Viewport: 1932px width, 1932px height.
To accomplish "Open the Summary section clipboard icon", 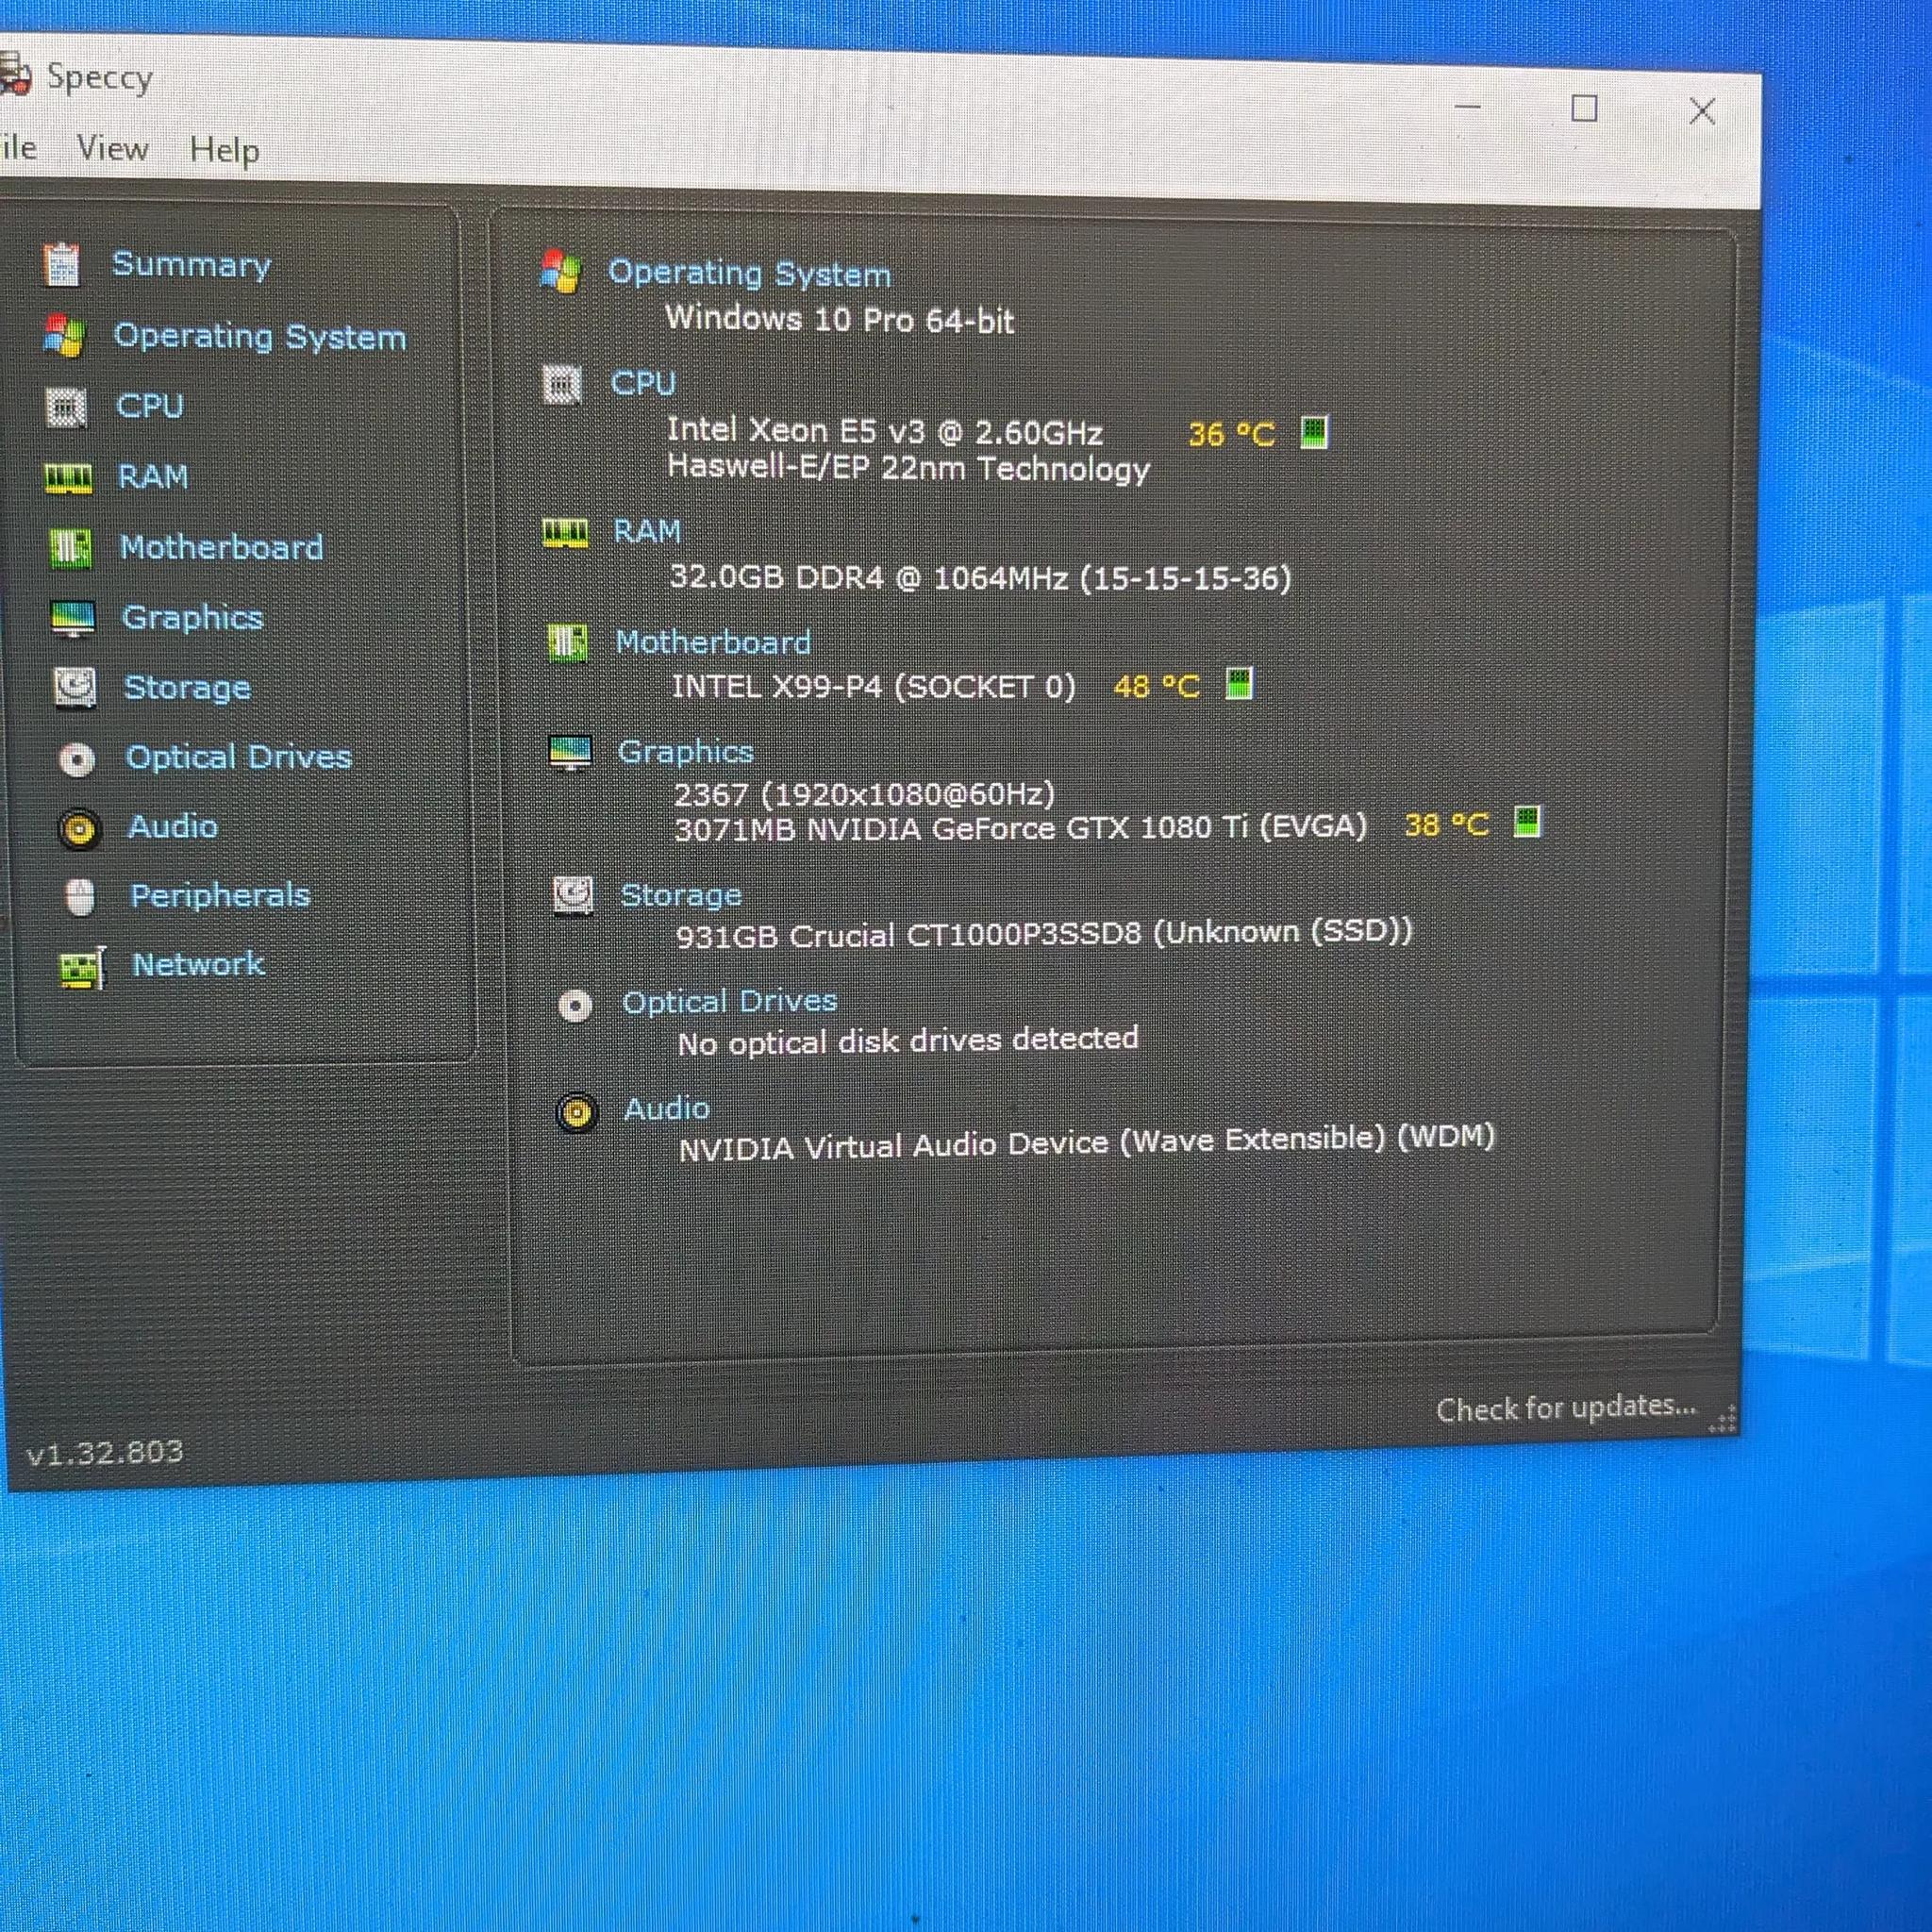I will [x=62, y=265].
